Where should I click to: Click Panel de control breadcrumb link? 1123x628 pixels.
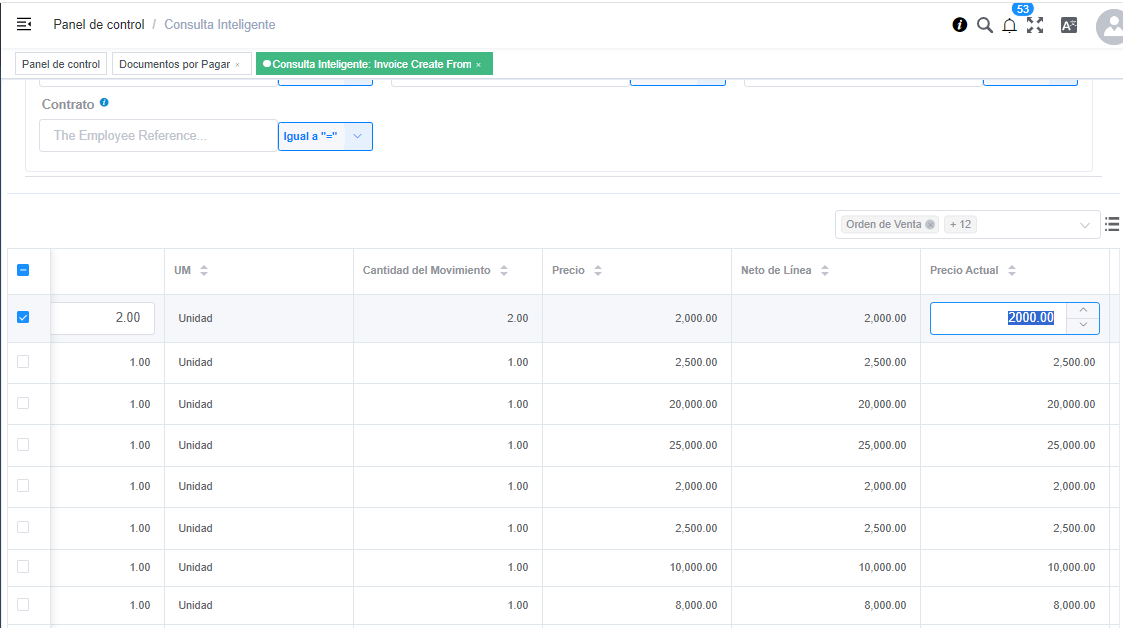[x=98, y=24]
